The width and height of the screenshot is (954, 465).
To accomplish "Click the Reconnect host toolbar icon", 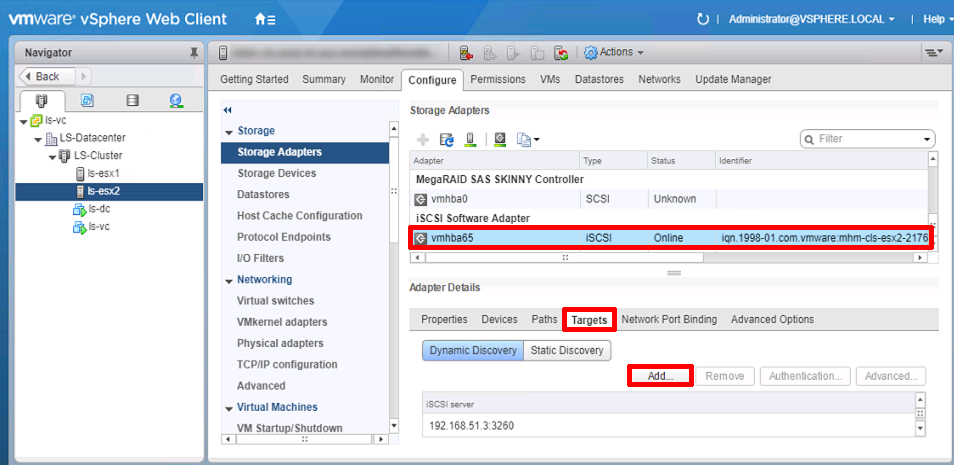I will pyautogui.click(x=561, y=53).
